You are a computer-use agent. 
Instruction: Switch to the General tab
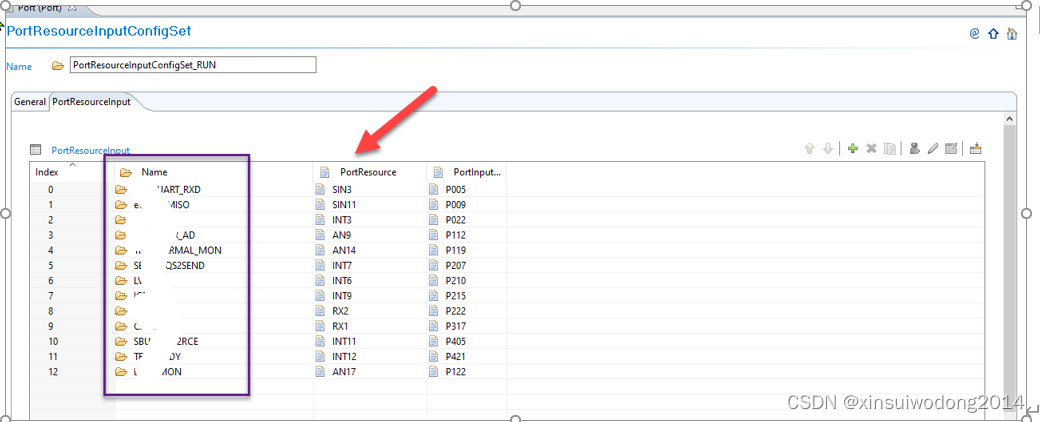[x=30, y=102]
